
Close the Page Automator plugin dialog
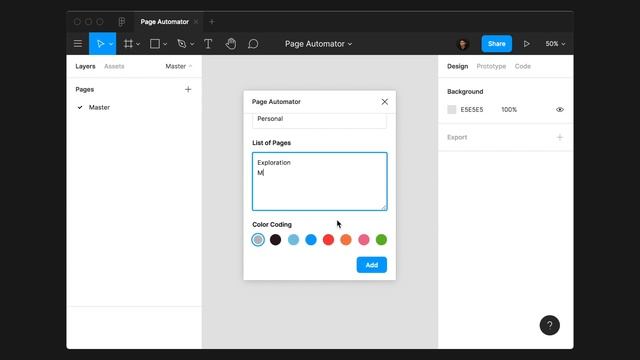coord(384,102)
